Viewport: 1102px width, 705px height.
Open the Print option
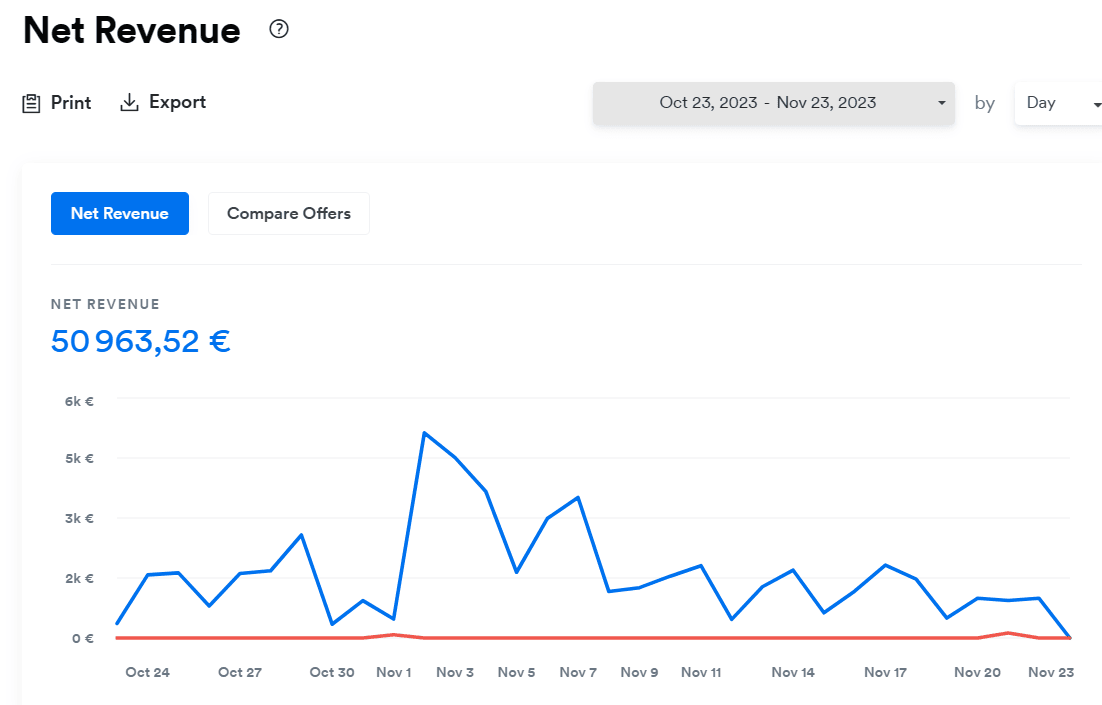click(x=56, y=103)
